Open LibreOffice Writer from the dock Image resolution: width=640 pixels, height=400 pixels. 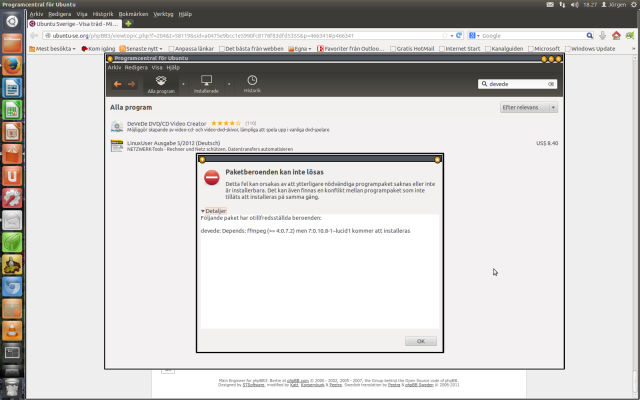coord(12,88)
